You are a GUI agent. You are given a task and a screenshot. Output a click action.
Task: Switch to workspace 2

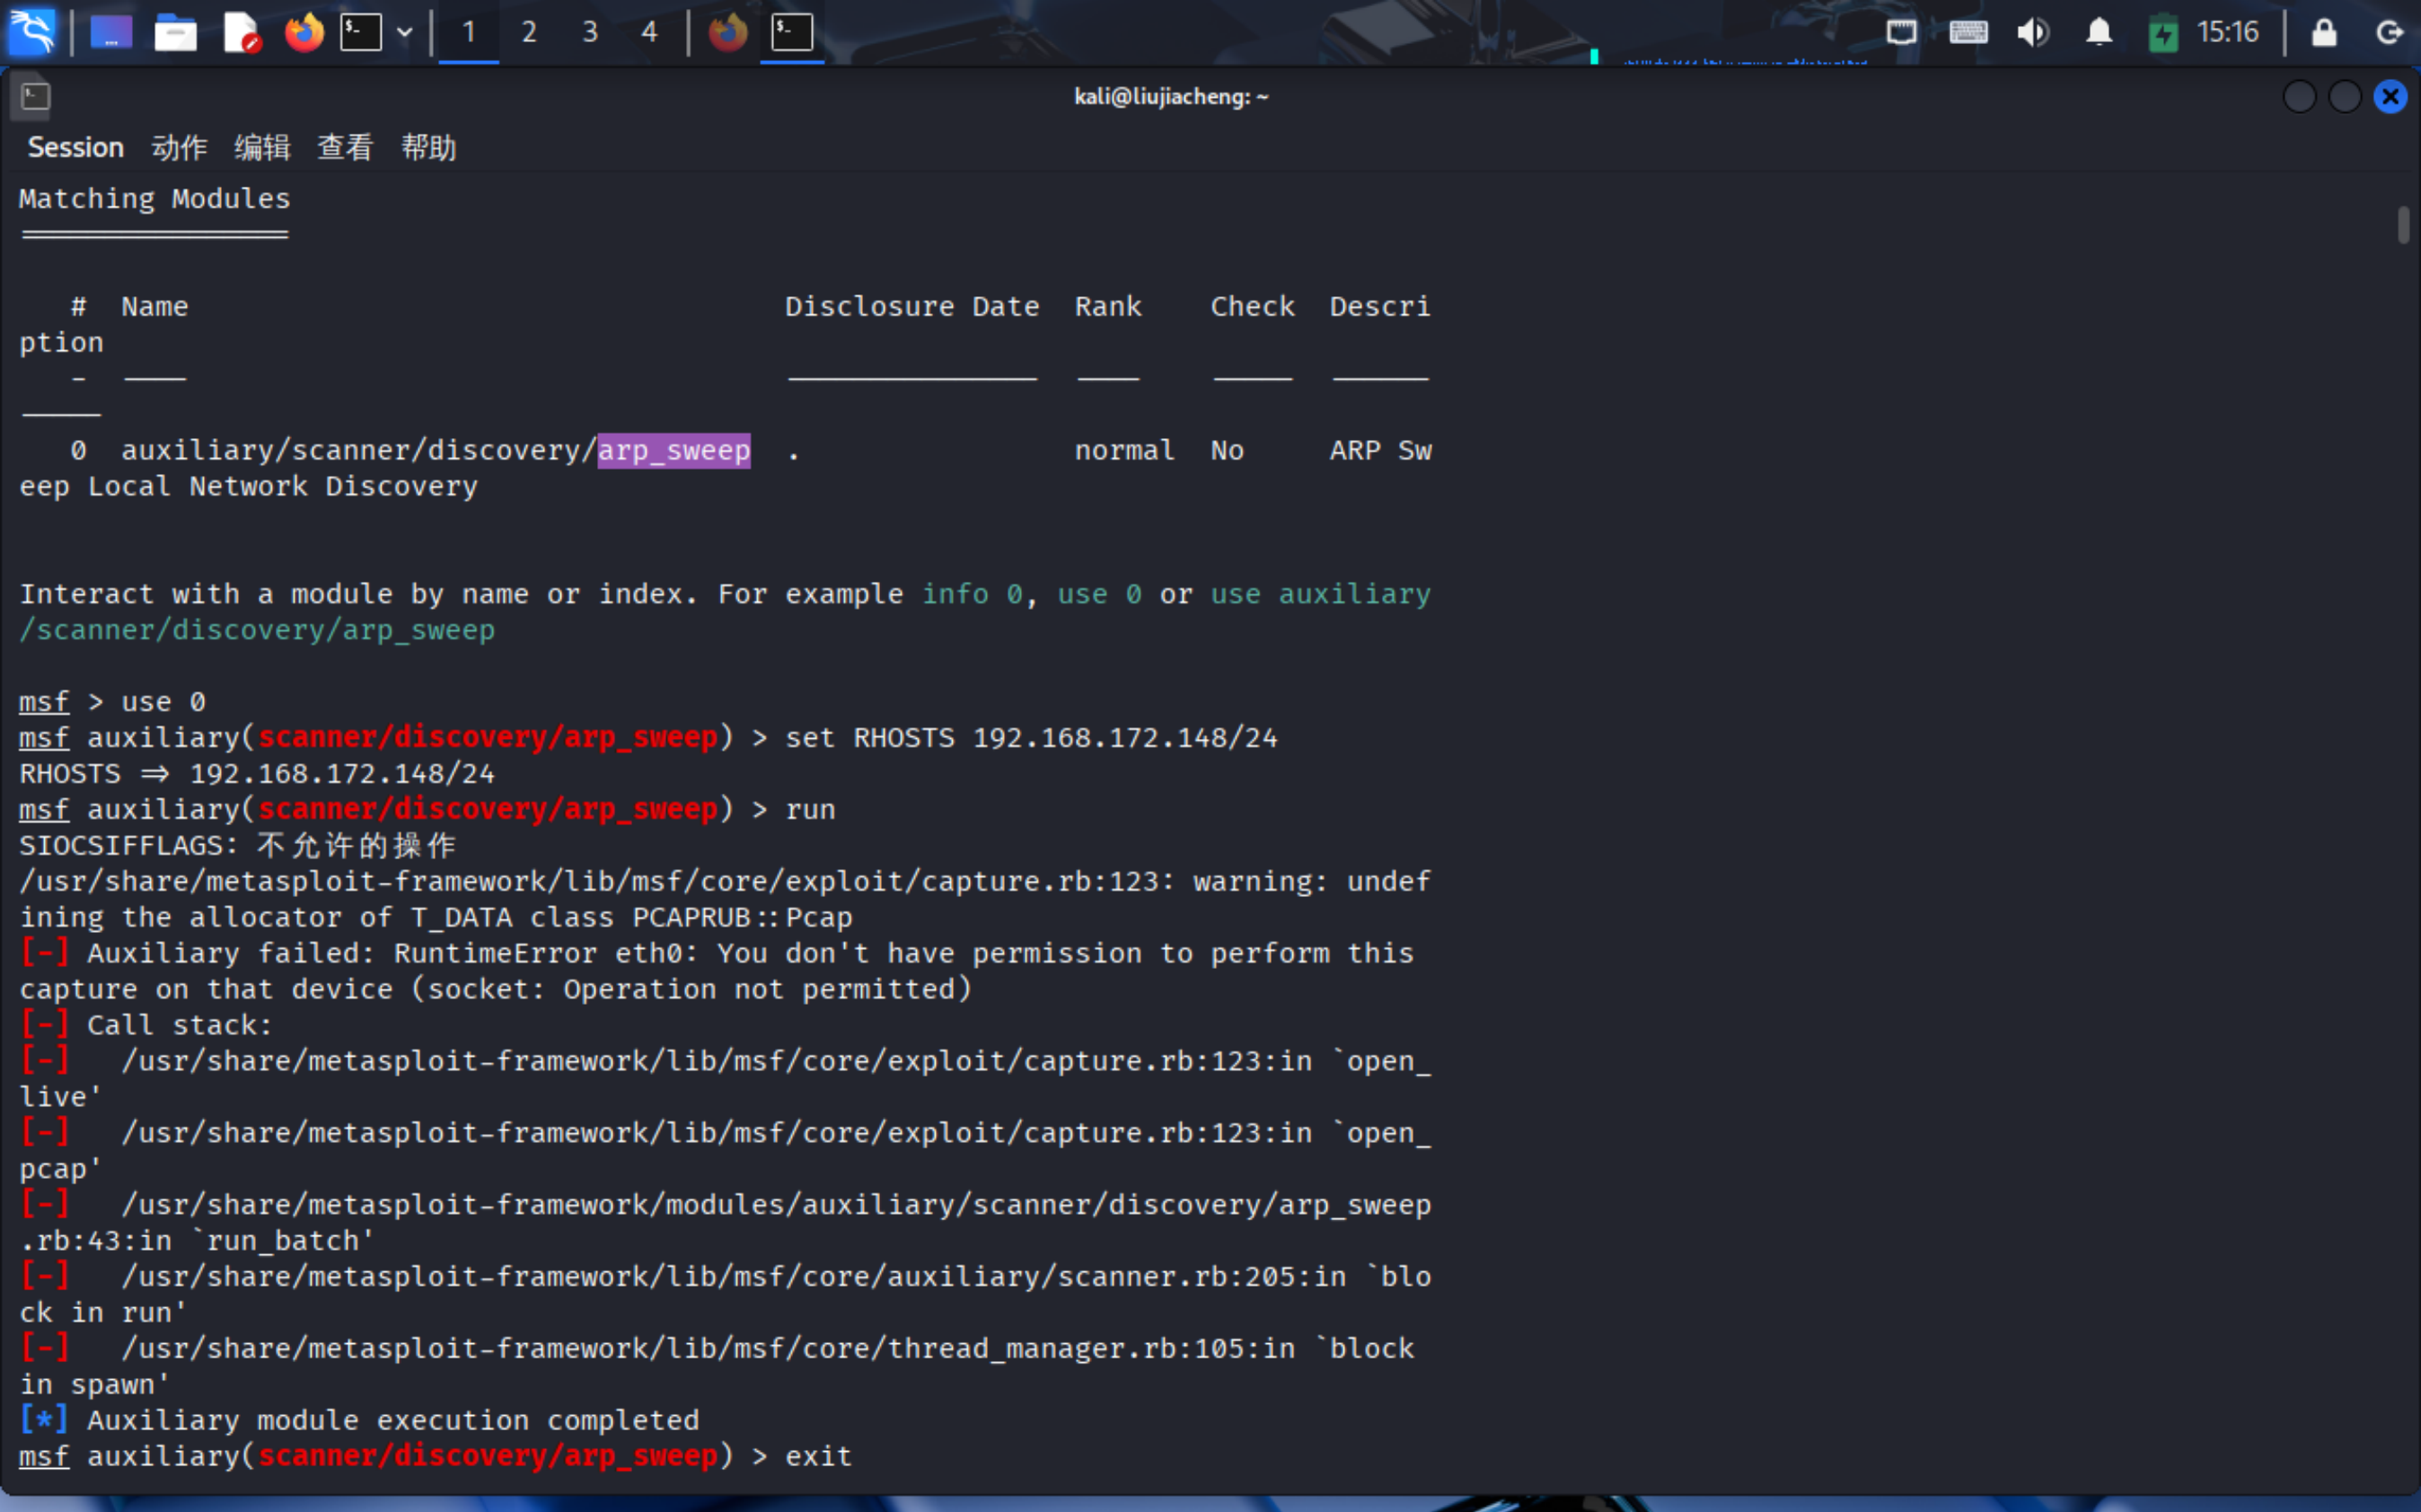pyautogui.click(x=529, y=32)
